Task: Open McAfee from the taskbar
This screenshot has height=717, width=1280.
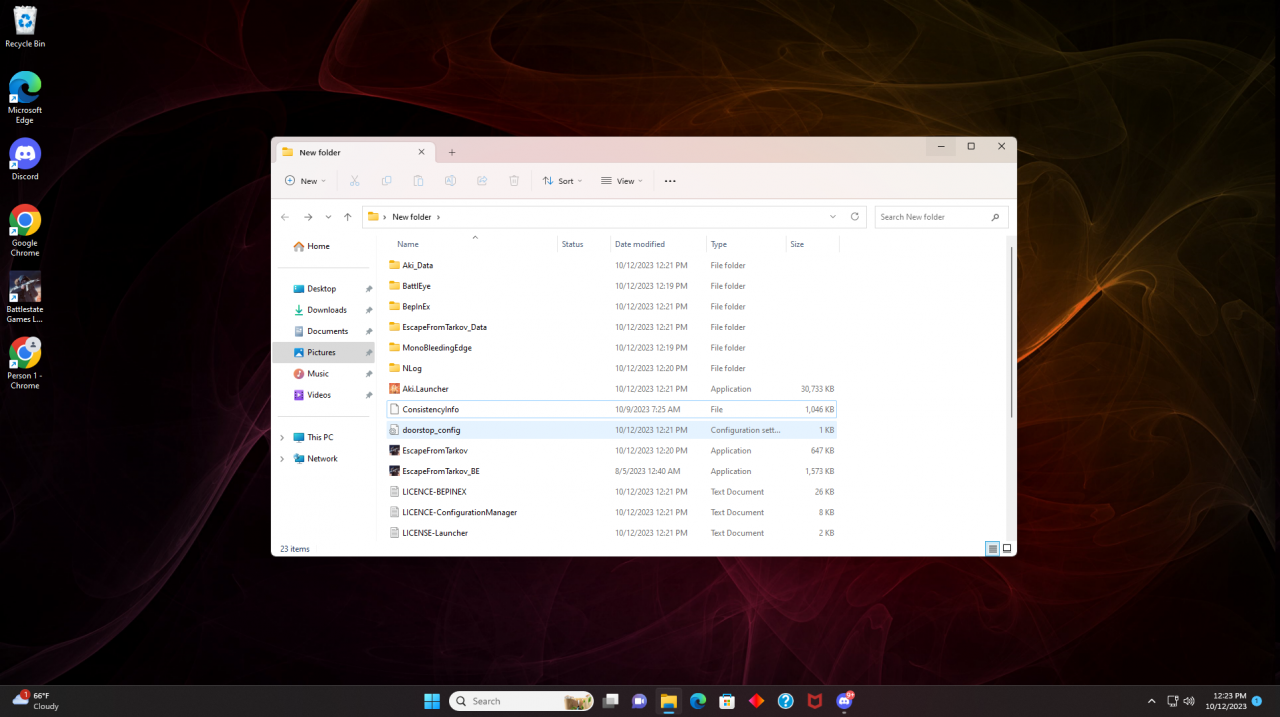Action: coord(815,701)
